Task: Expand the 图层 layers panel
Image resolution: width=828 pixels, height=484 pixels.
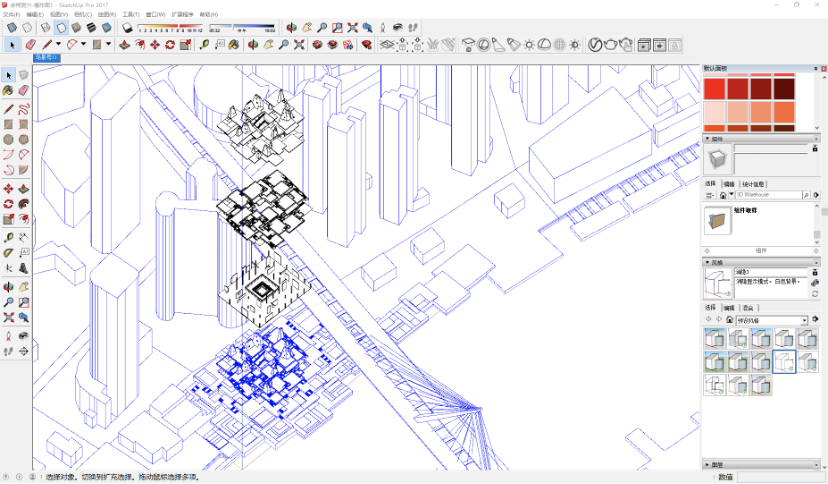Action: [x=761, y=465]
